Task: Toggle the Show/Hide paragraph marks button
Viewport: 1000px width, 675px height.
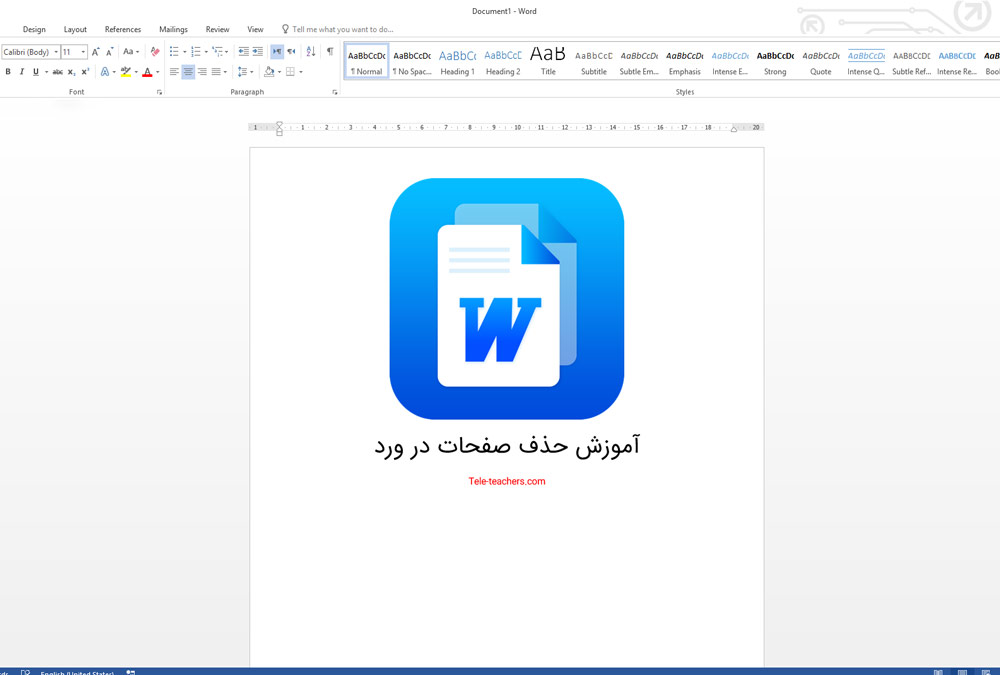Action: 330,52
